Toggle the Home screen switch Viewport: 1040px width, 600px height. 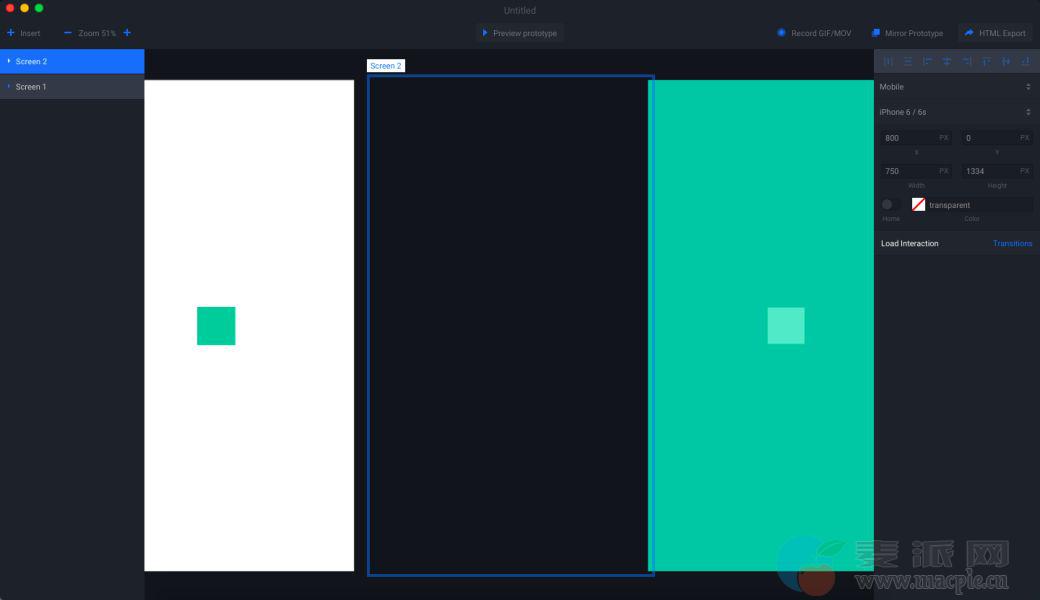(x=890, y=204)
